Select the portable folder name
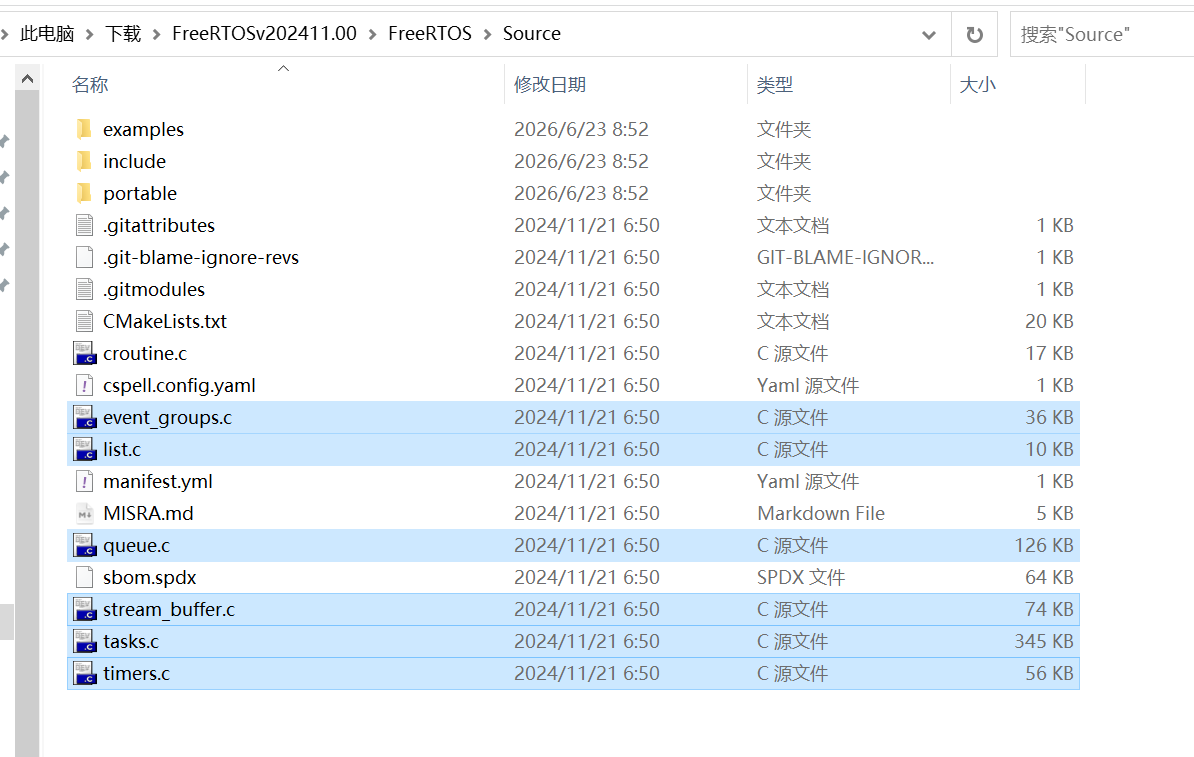The width and height of the screenshot is (1194, 757). click(140, 193)
